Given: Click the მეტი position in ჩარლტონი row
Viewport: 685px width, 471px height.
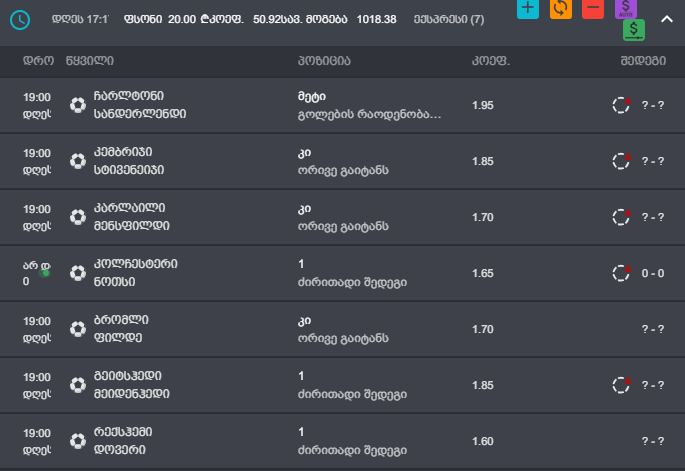Looking at the screenshot, I should tap(312, 97).
